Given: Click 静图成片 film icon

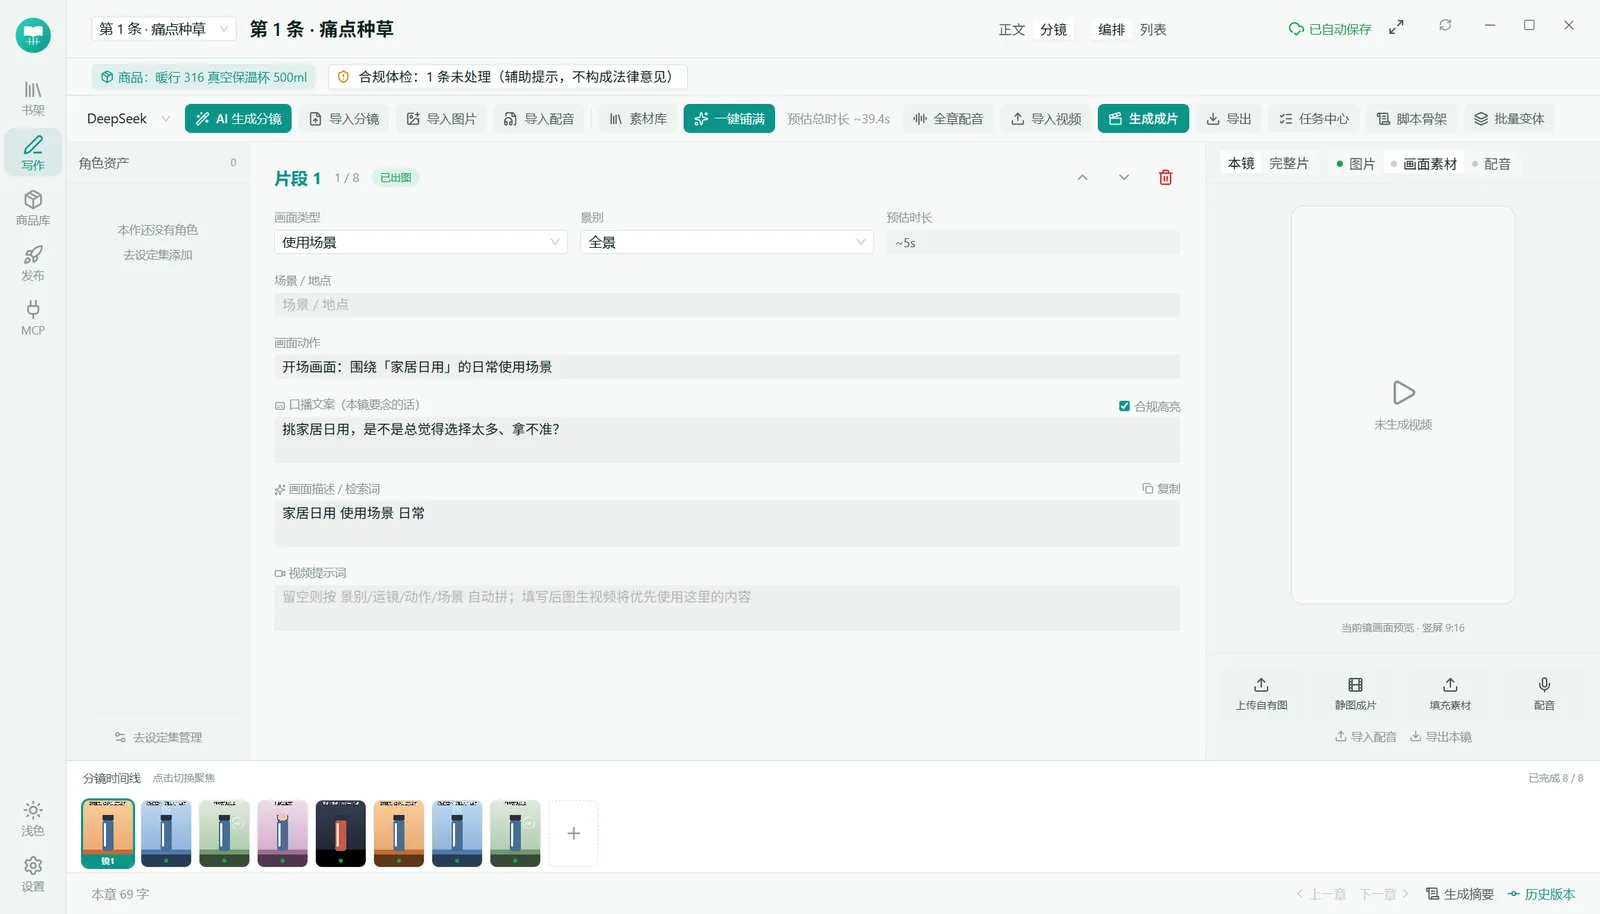Looking at the screenshot, I should coord(1355,693).
